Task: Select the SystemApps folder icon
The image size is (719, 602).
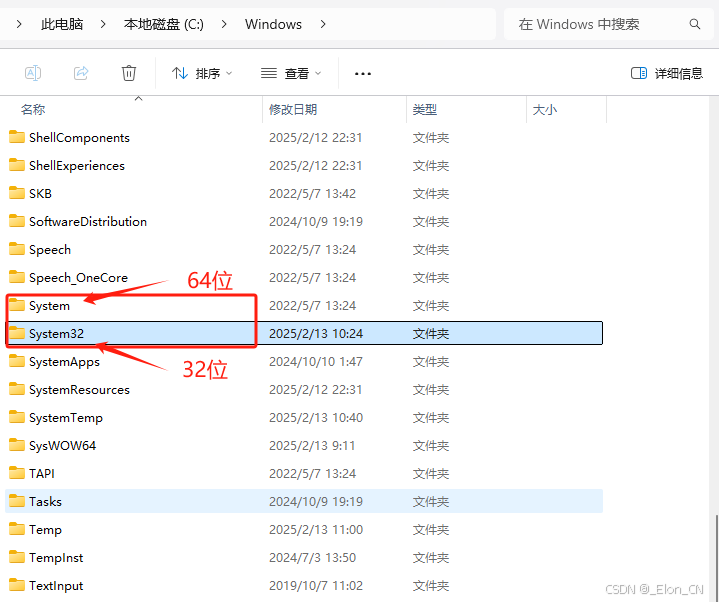Action: pos(17,361)
